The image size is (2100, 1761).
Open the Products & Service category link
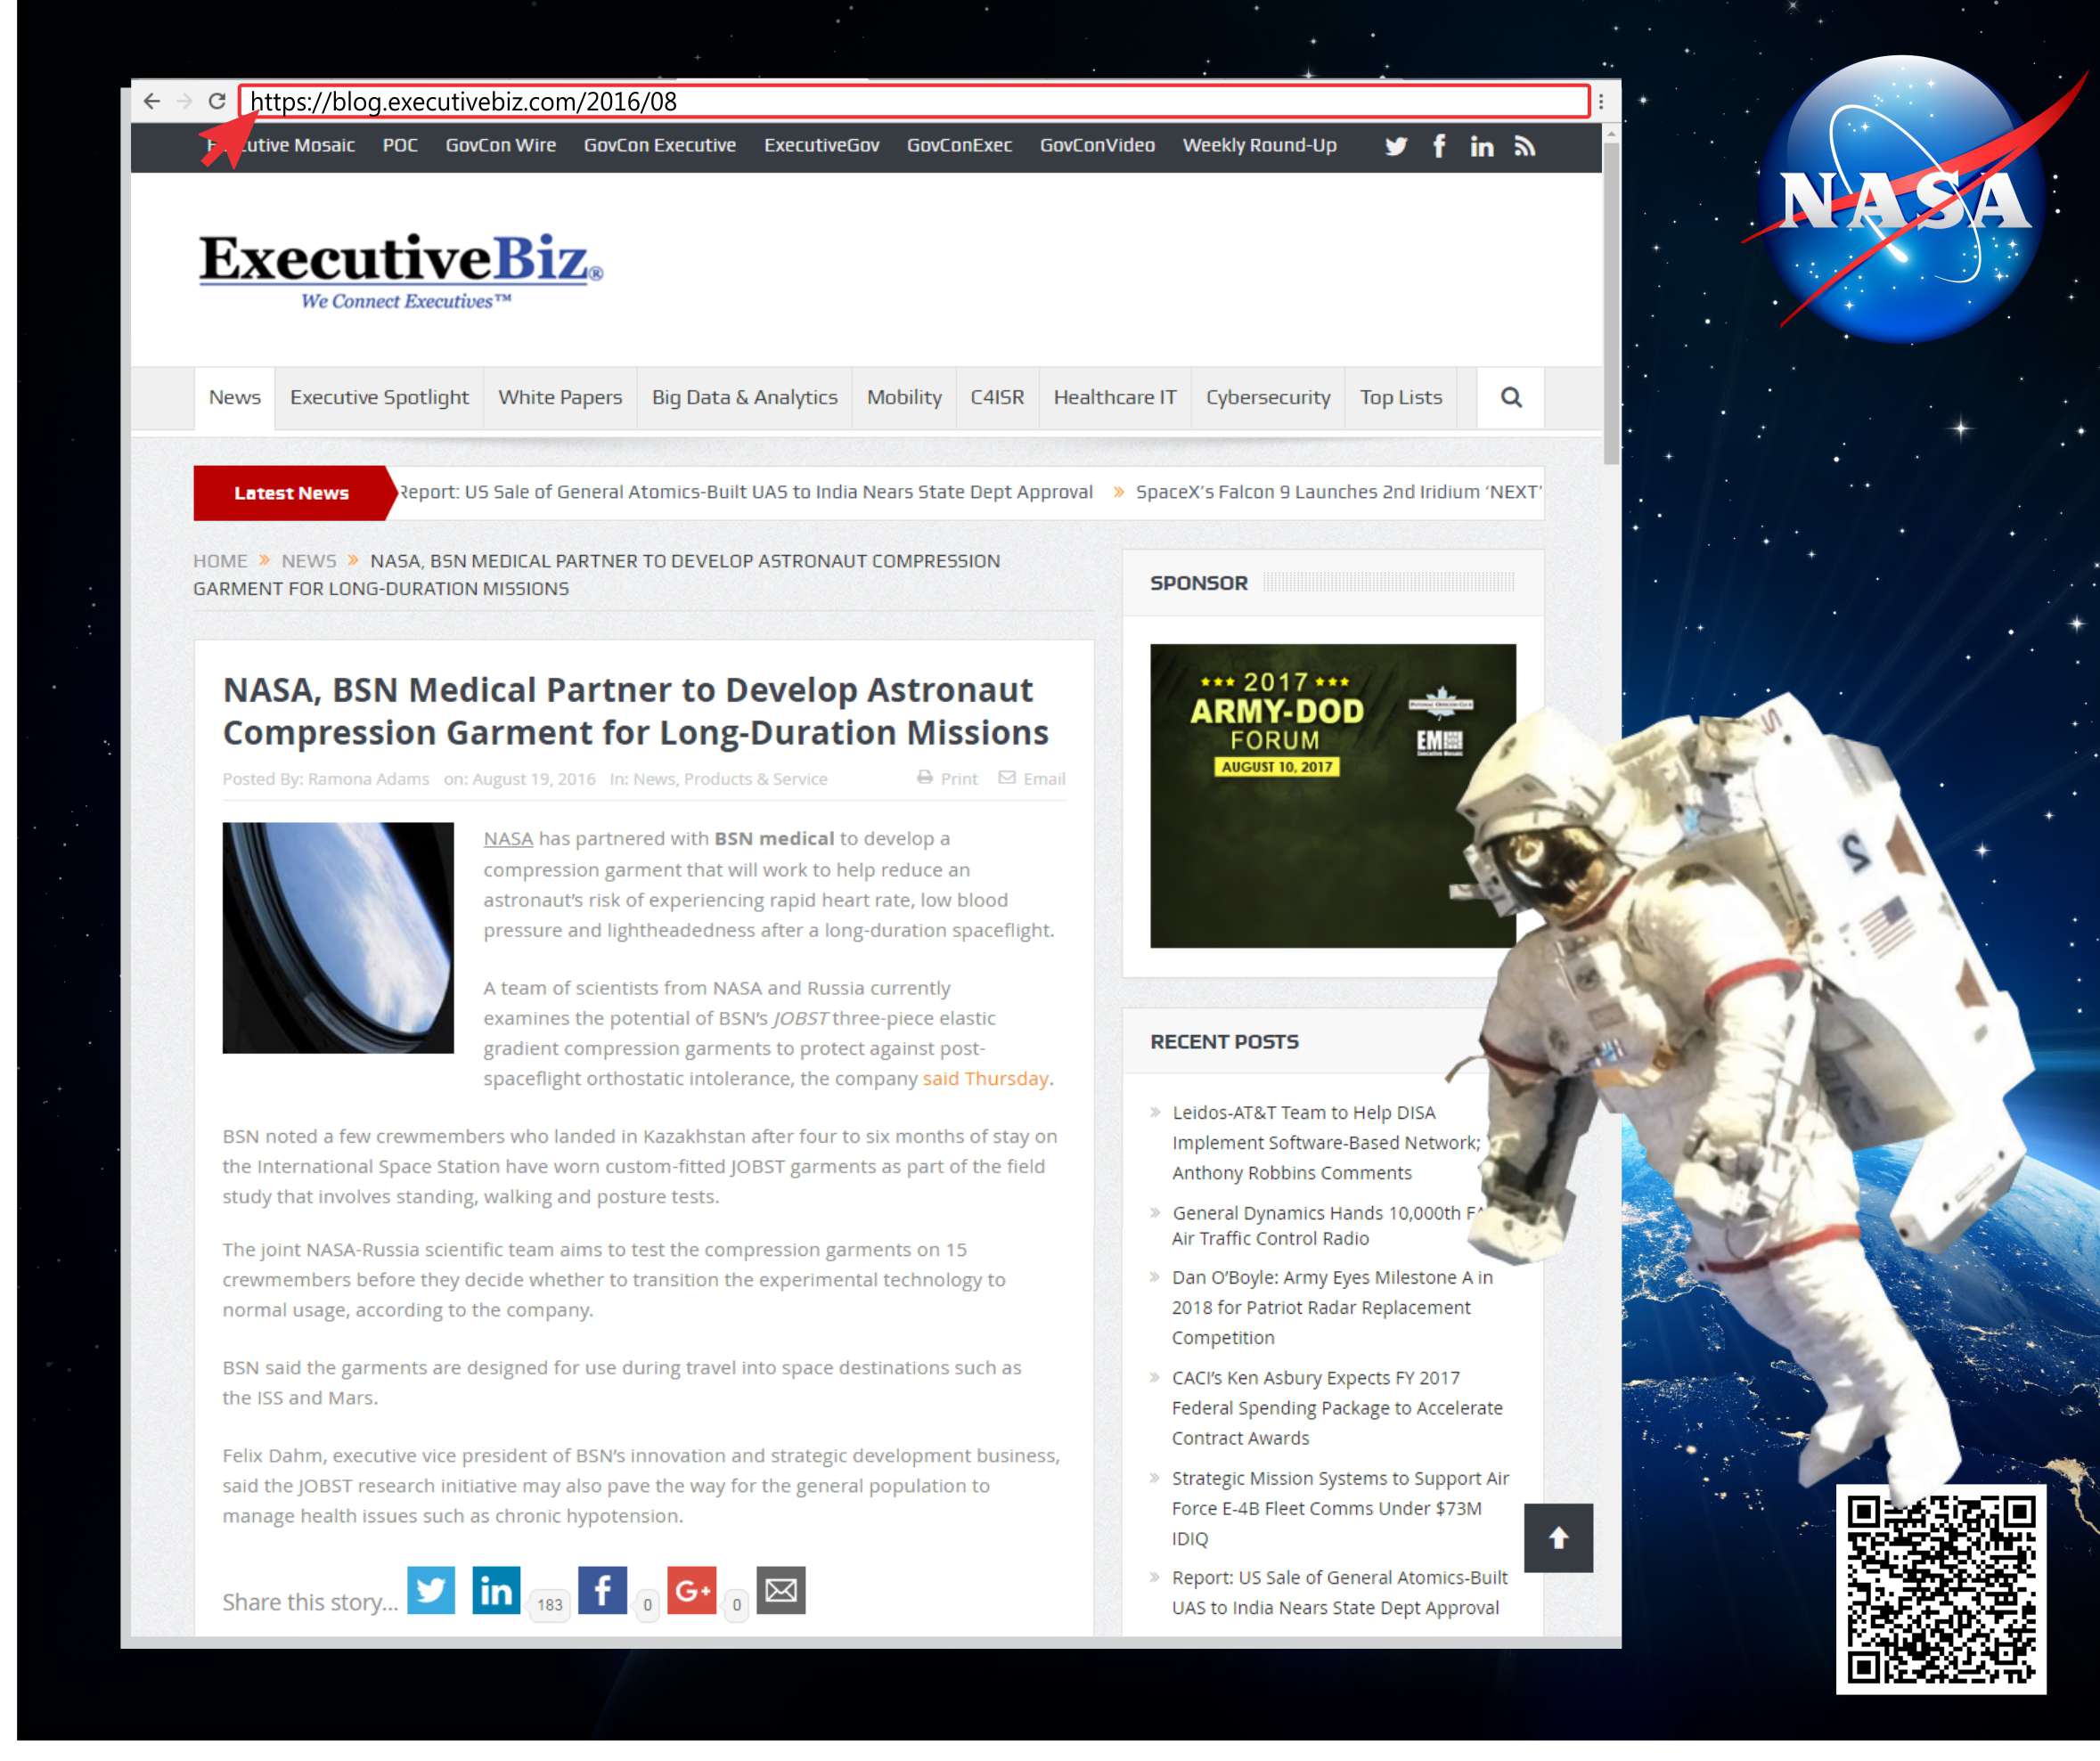pyautogui.click(x=755, y=779)
